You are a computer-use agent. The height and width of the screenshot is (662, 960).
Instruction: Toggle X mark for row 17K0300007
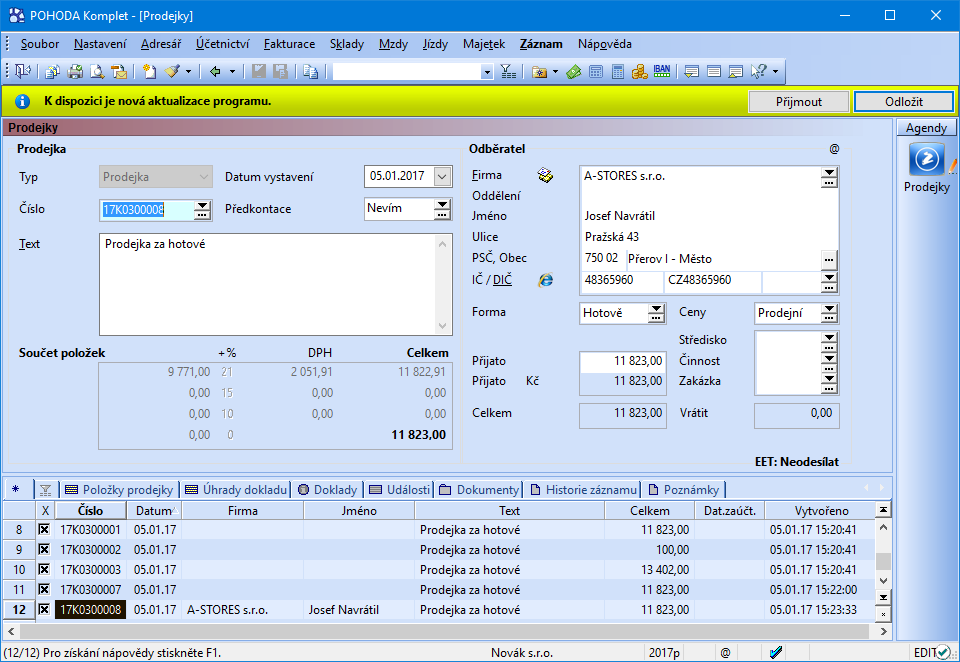[x=44, y=589]
